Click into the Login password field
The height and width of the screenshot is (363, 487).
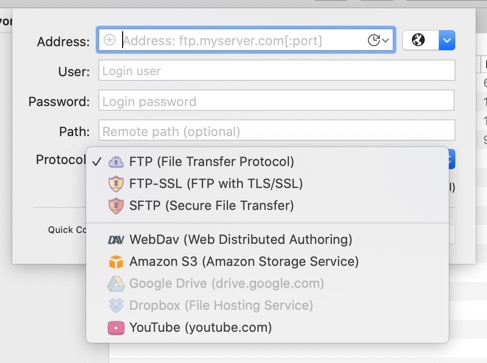pos(277,100)
